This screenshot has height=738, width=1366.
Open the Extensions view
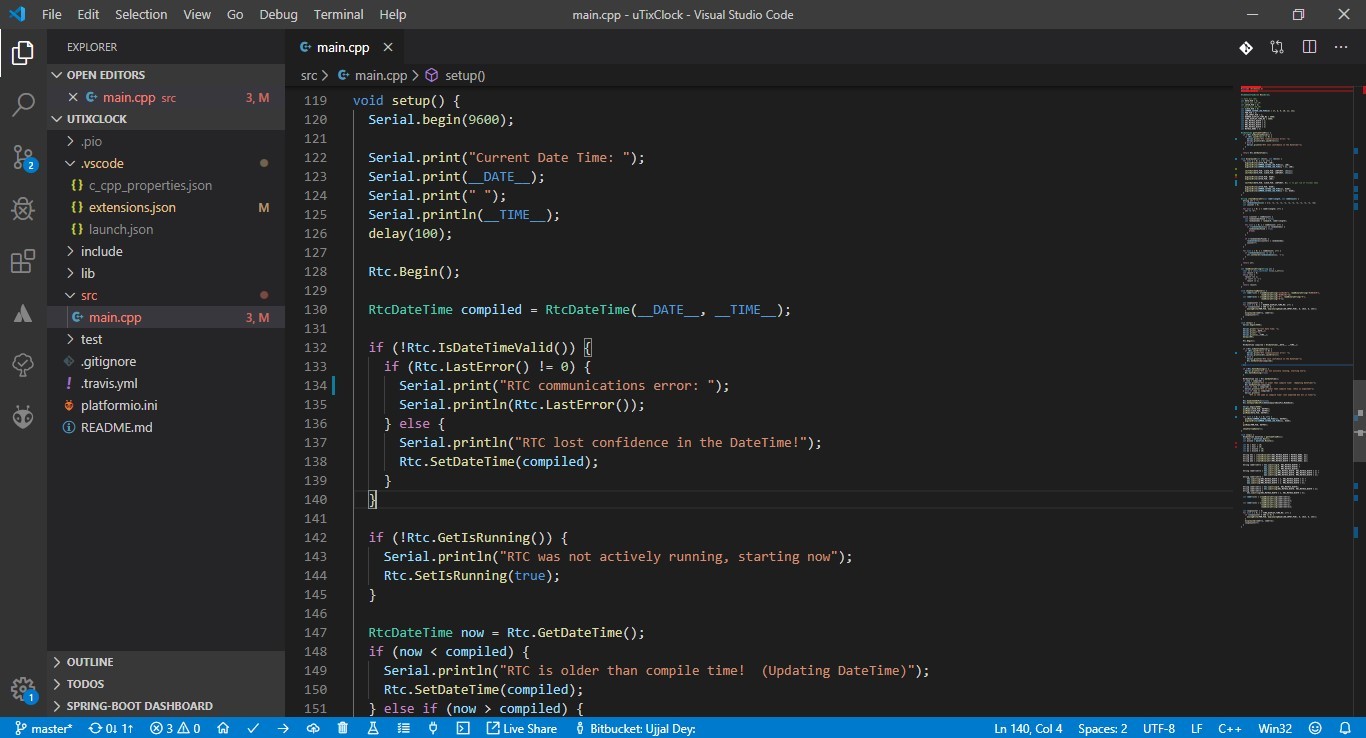[x=23, y=262]
